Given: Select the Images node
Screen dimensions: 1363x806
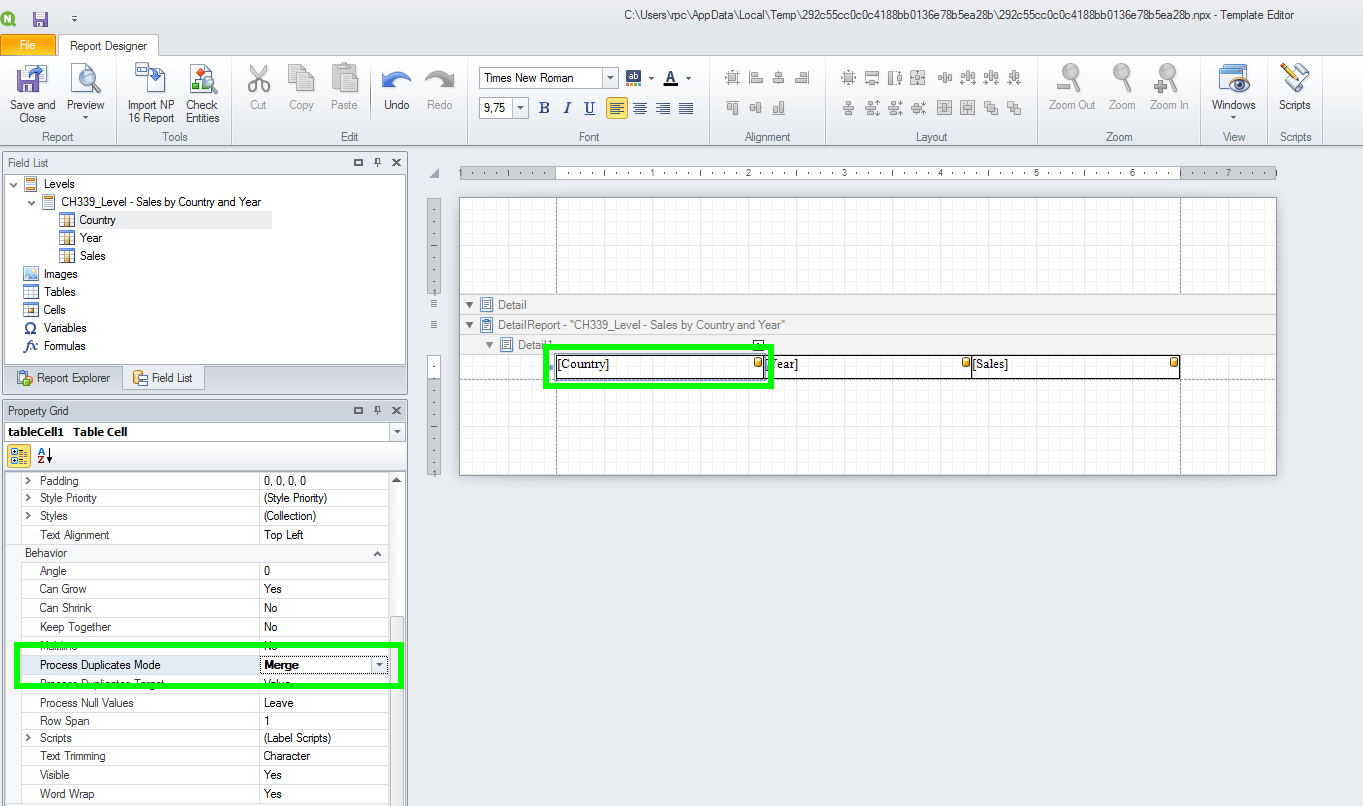Looking at the screenshot, I should pos(61,274).
